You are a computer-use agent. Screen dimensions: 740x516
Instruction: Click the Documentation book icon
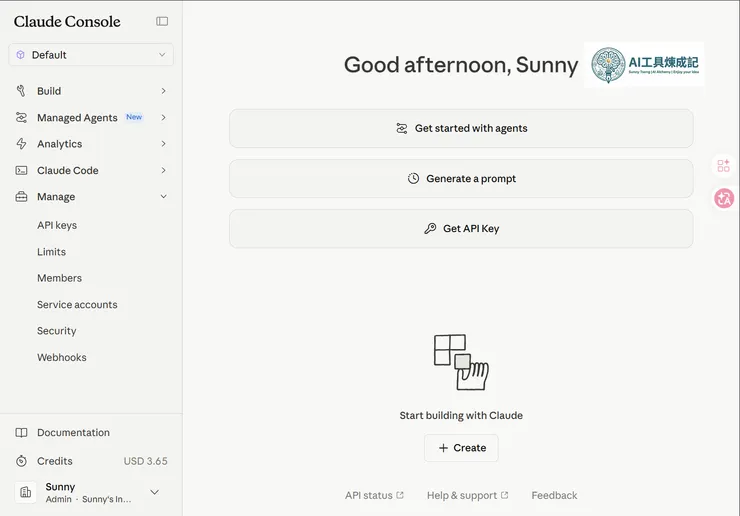[21, 432]
